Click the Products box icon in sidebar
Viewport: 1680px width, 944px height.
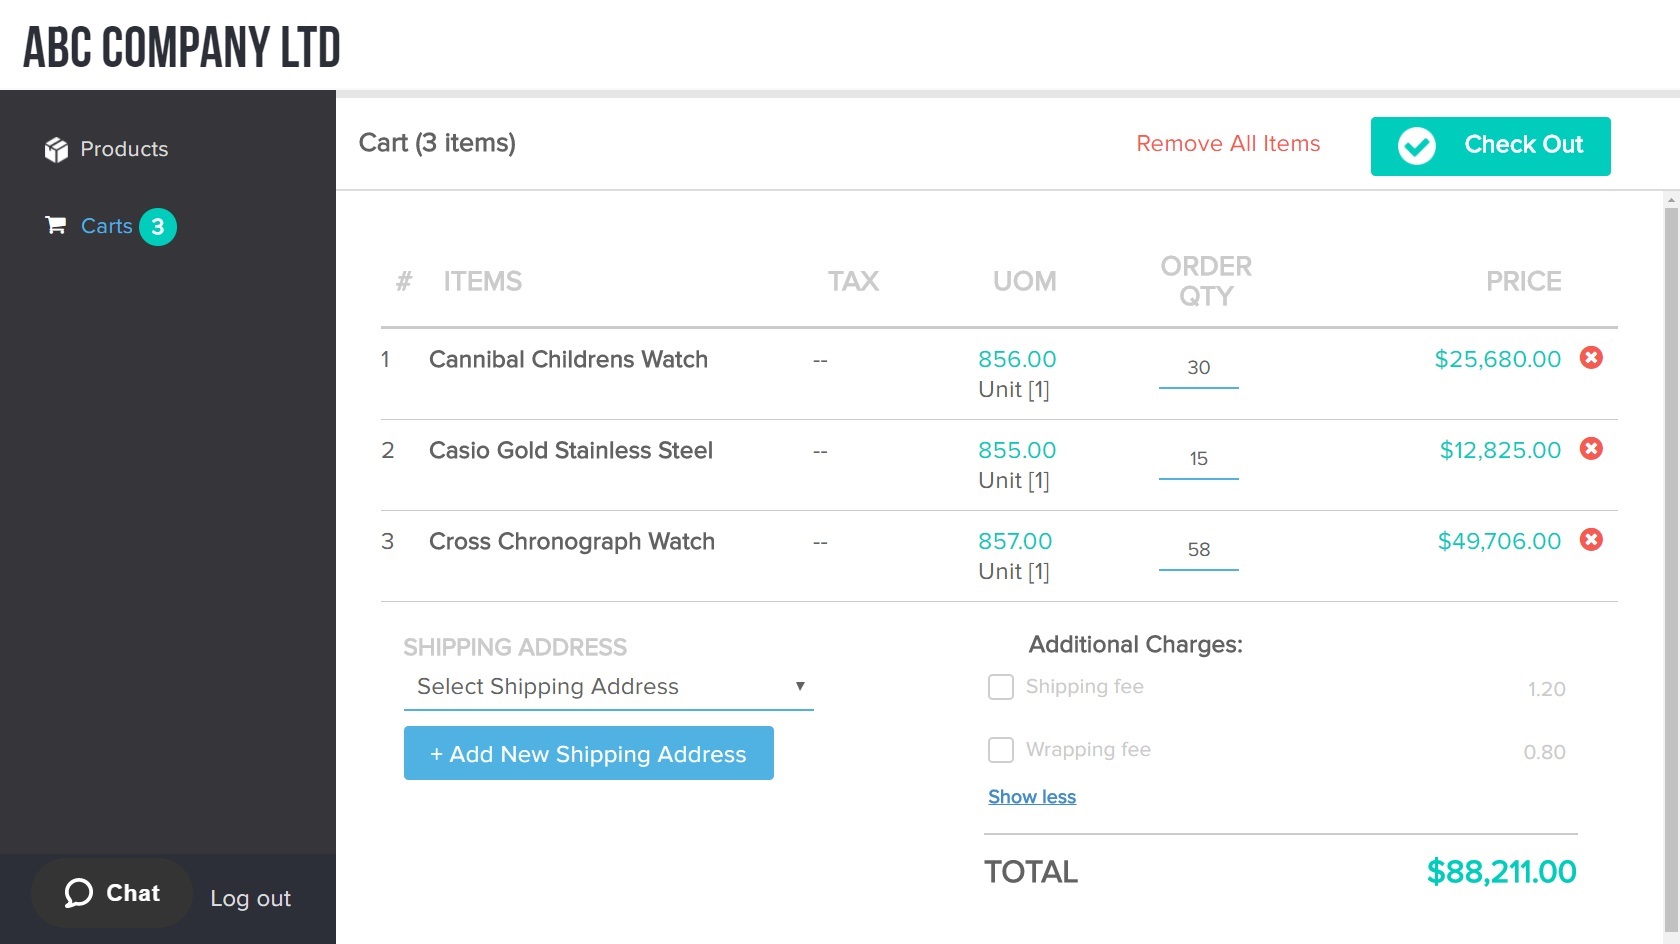[56, 149]
